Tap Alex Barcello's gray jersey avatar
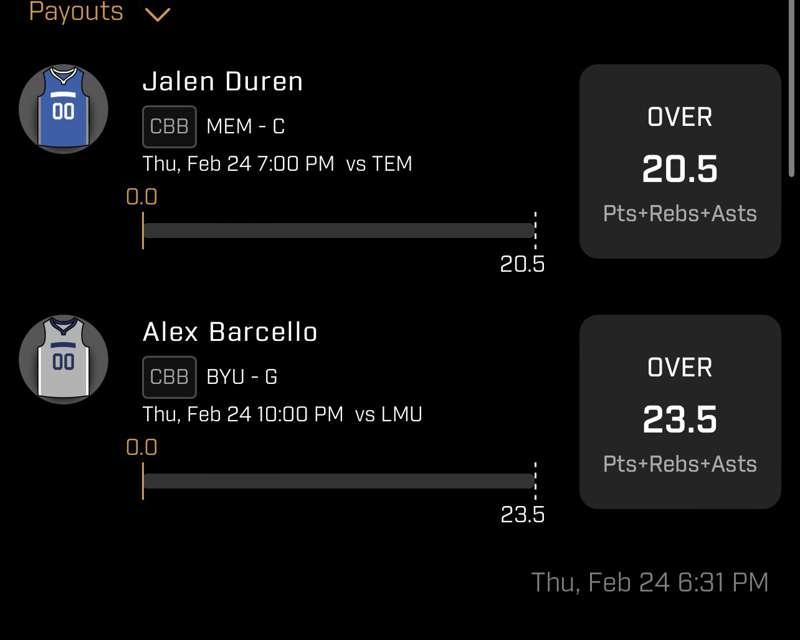This screenshot has height=640, width=800. click(63, 359)
